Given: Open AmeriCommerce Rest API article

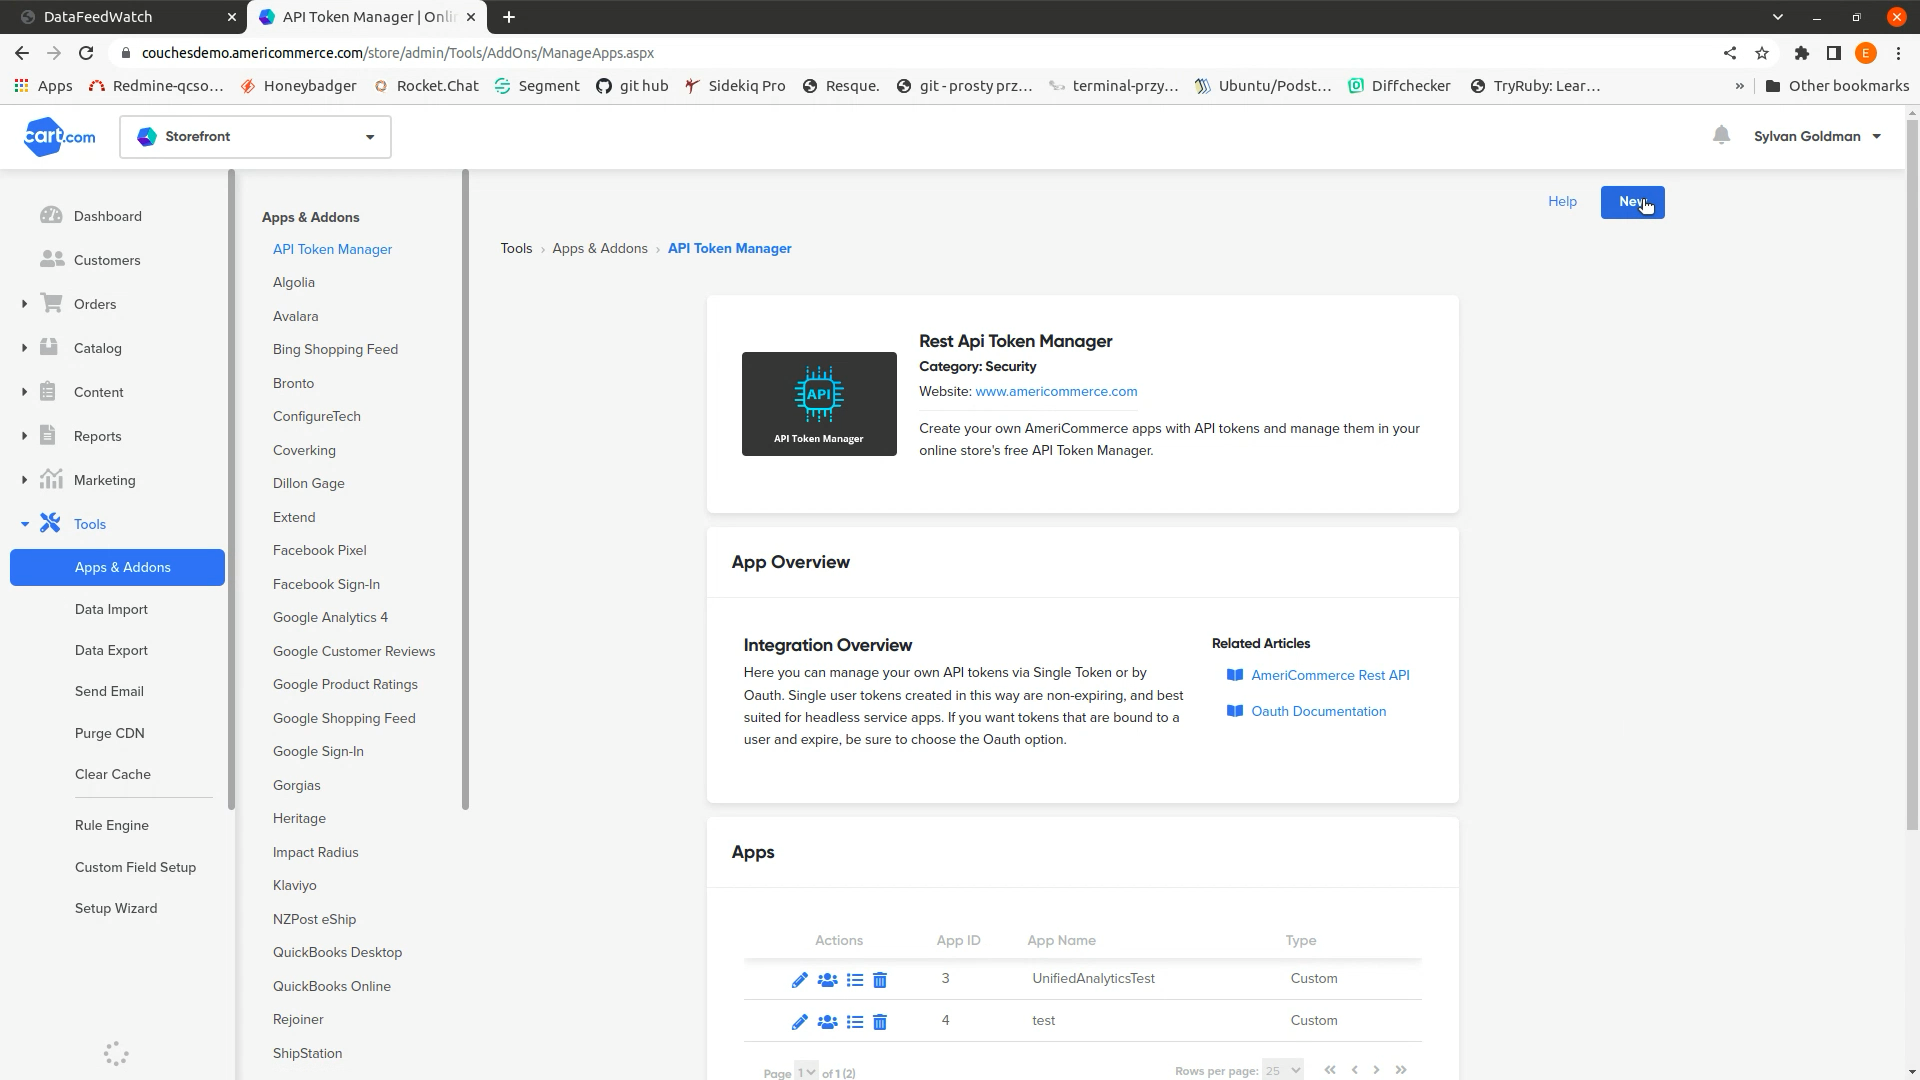Looking at the screenshot, I should pos(1330,675).
